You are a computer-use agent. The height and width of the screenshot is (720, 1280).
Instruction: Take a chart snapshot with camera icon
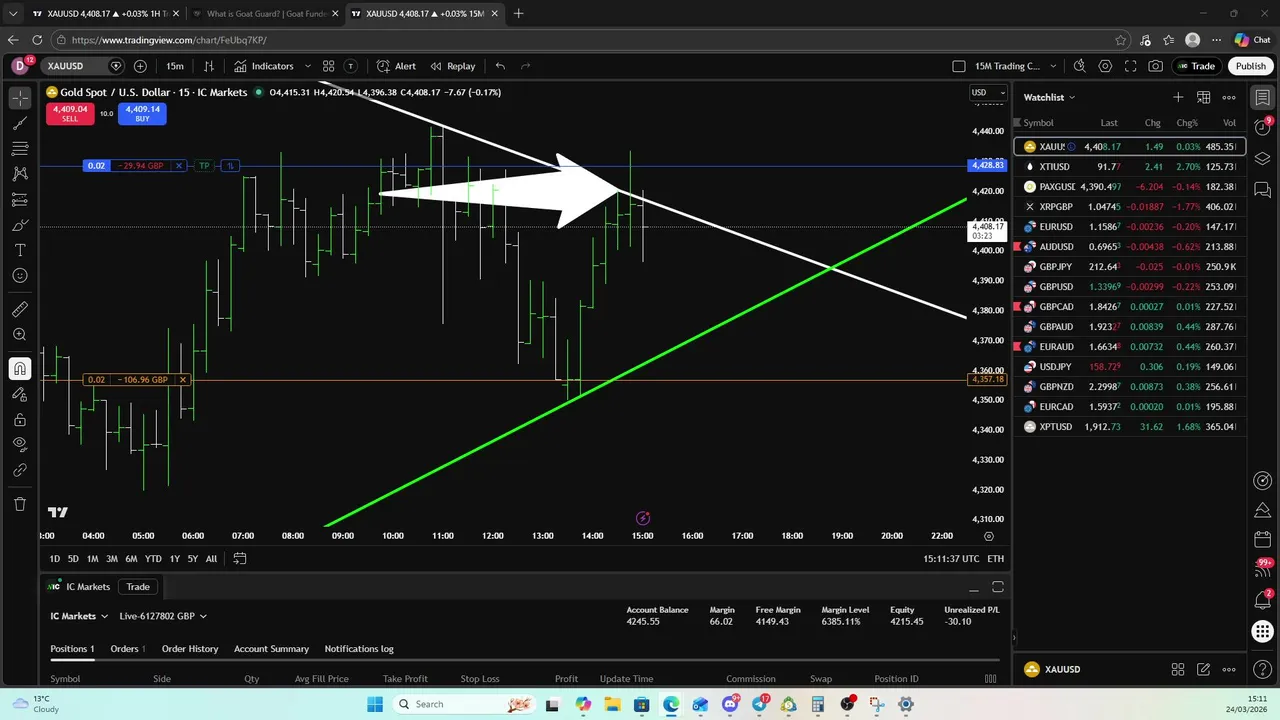[1156, 66]
